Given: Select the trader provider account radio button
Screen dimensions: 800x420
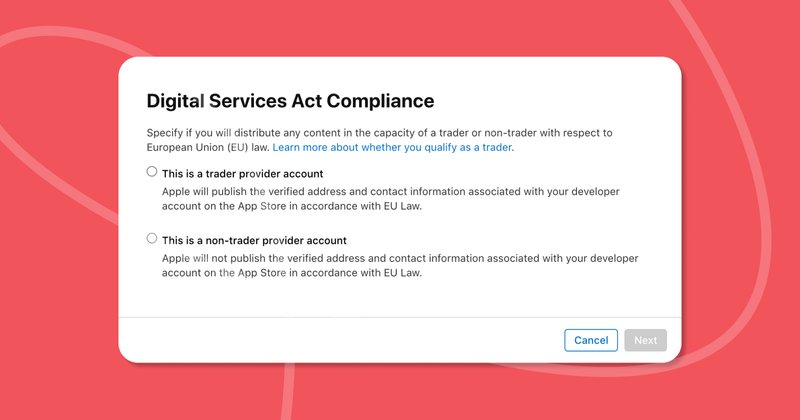Looking at the screenshot, I should pos(152,171).
